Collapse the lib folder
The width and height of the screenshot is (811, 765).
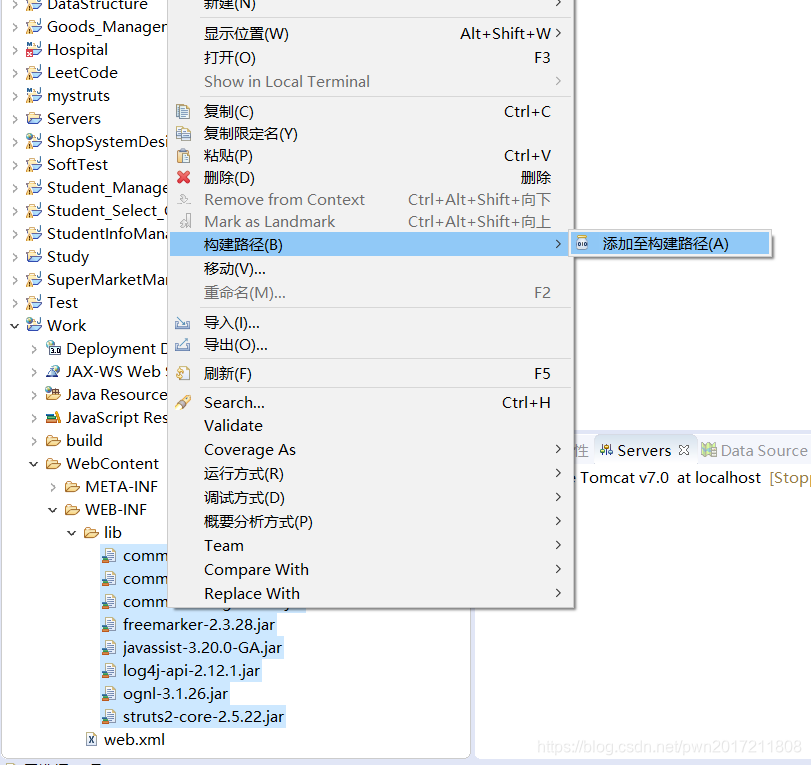click(72, 533)
